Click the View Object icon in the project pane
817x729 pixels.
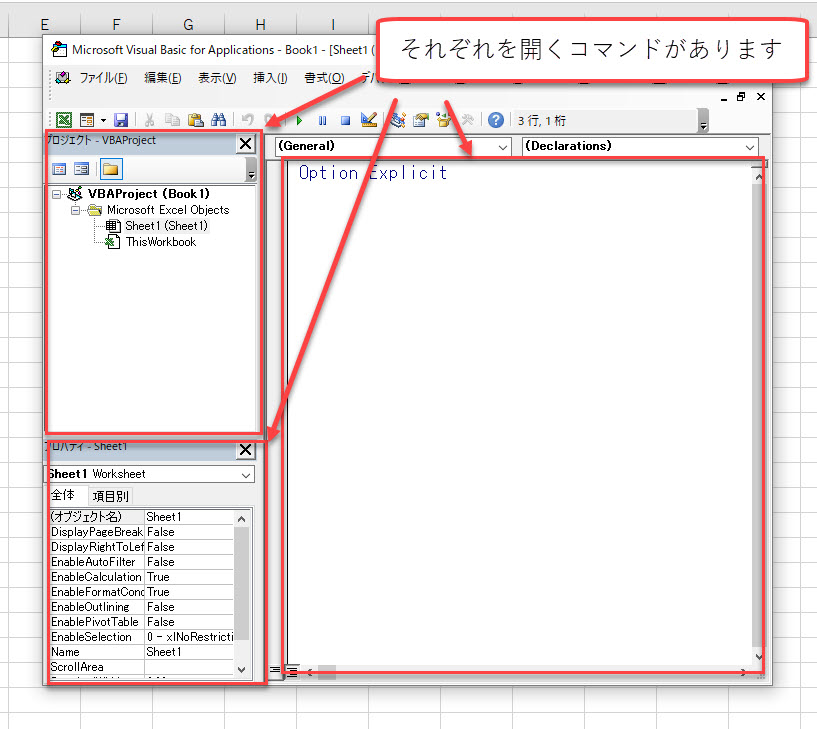tap(81, 169)
